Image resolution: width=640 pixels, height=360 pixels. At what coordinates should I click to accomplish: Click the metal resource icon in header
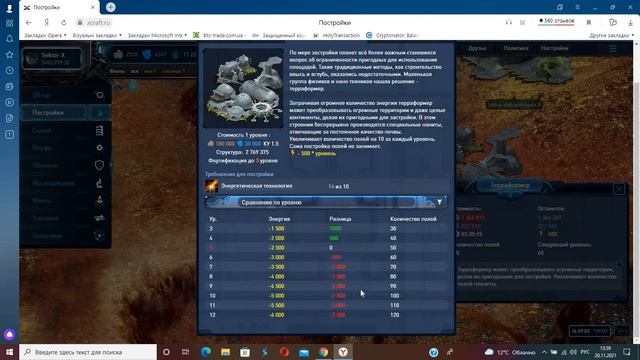click(118, 54)
